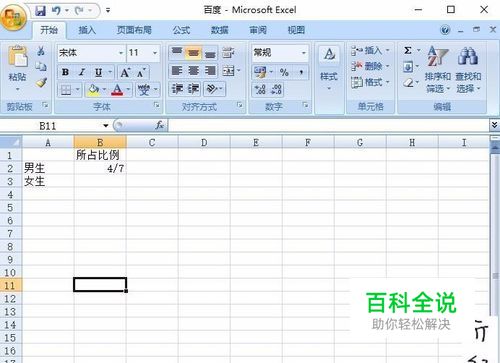Click the Office button

coord(13,17)
